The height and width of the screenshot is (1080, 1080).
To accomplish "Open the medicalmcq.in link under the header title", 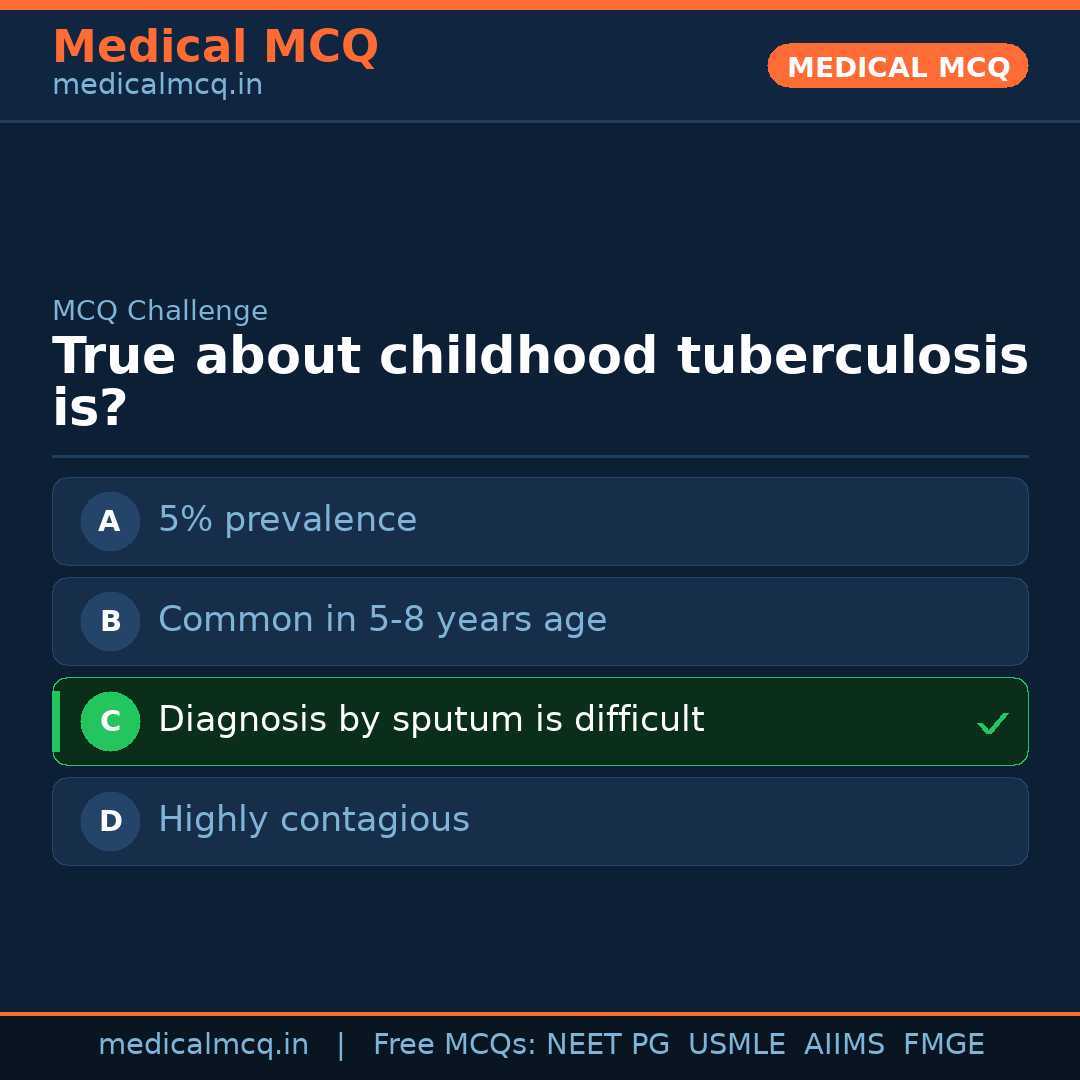I will (157, 86).
